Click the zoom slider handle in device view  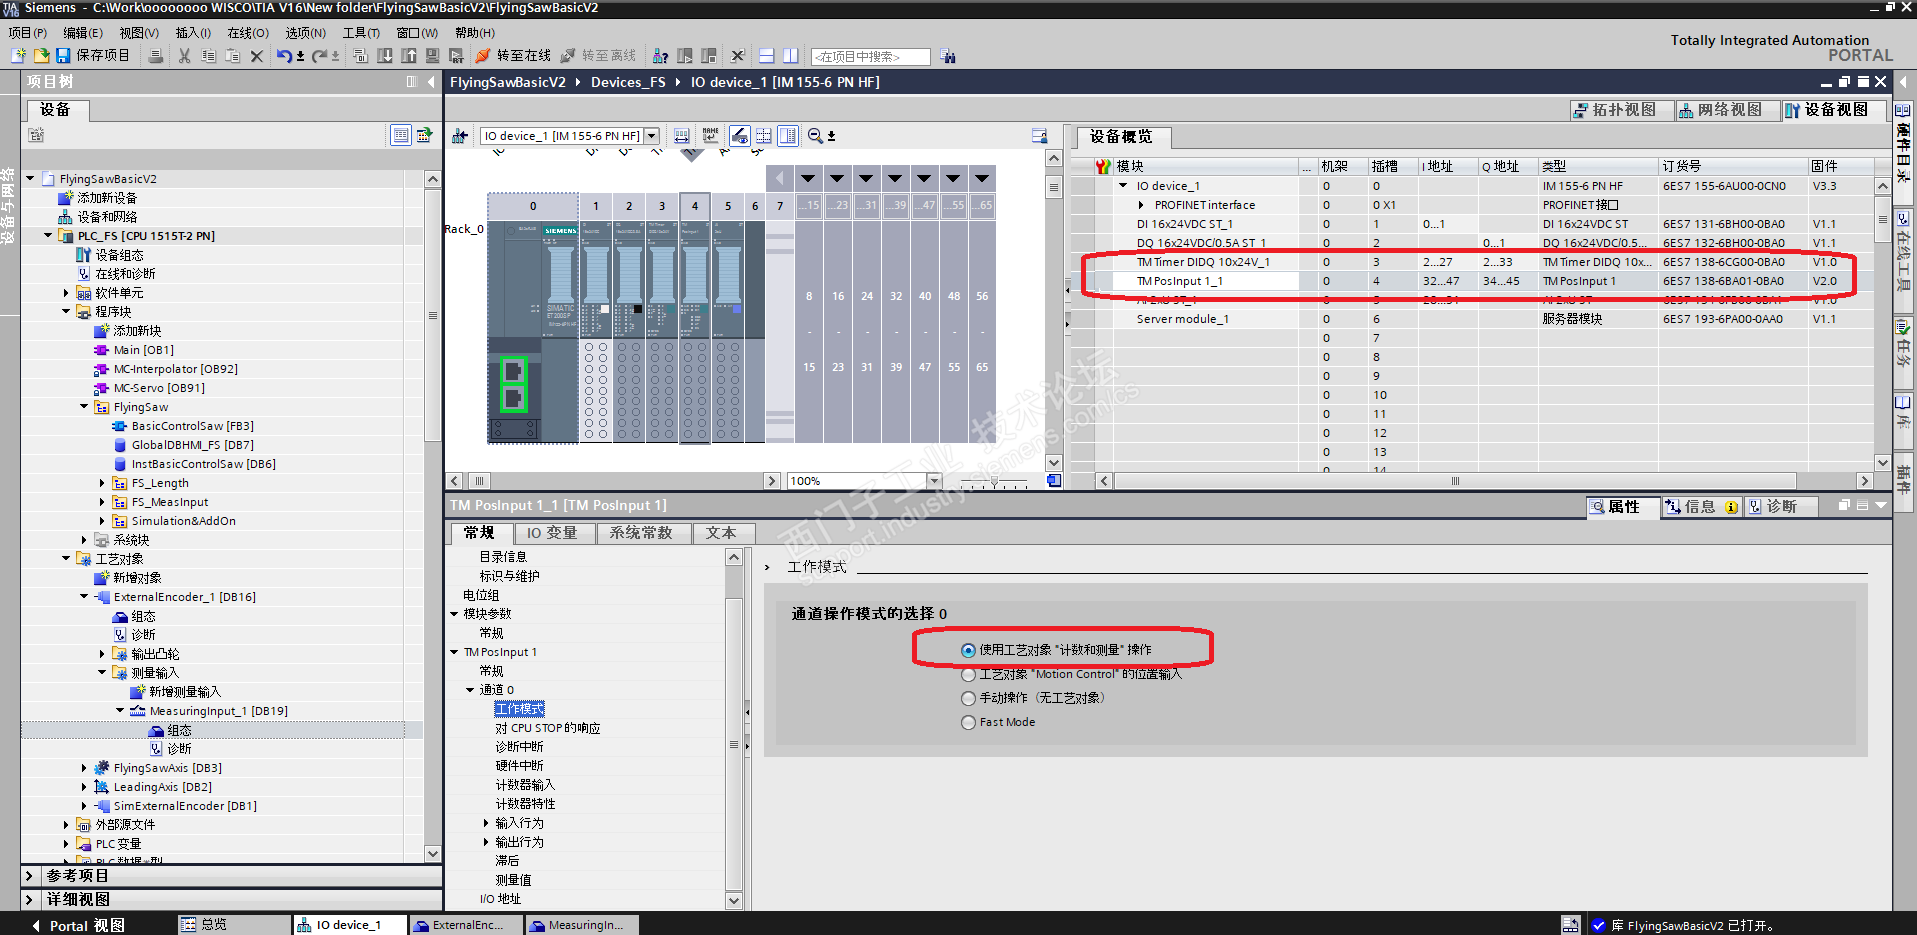994,481
